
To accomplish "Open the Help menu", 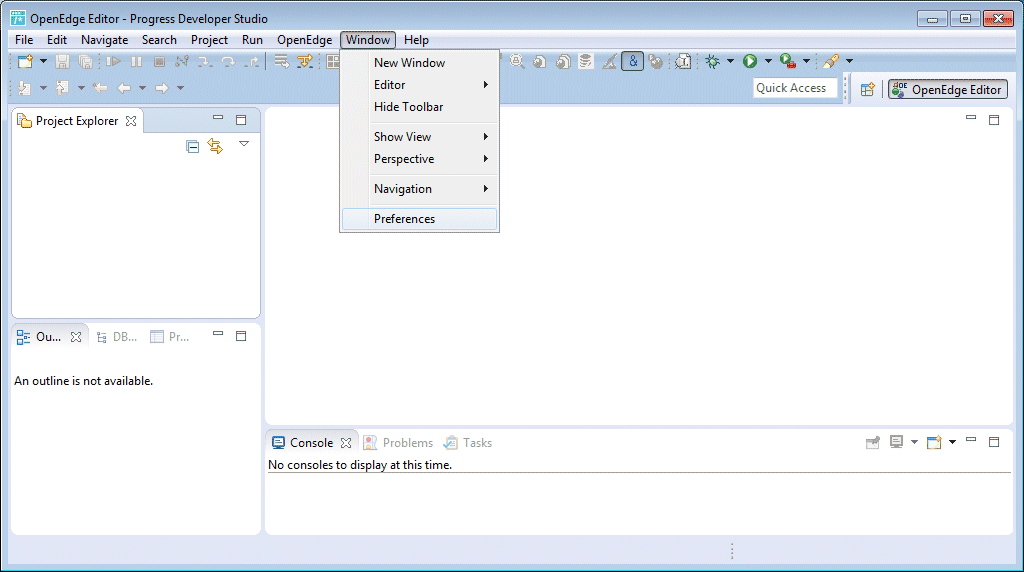I will (x=416, y=40).
